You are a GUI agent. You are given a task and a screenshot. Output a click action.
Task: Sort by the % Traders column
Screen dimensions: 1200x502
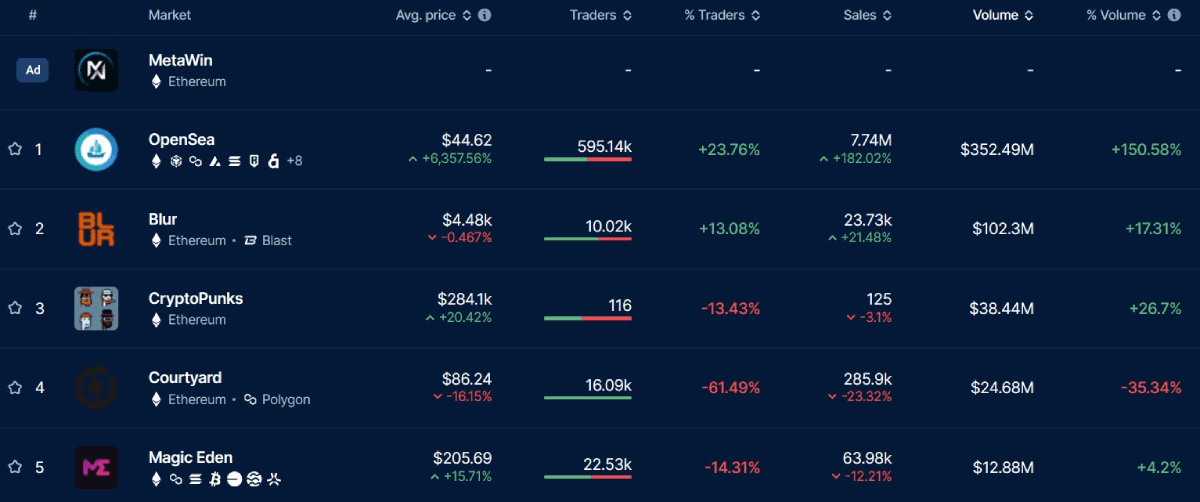point(722,16)
